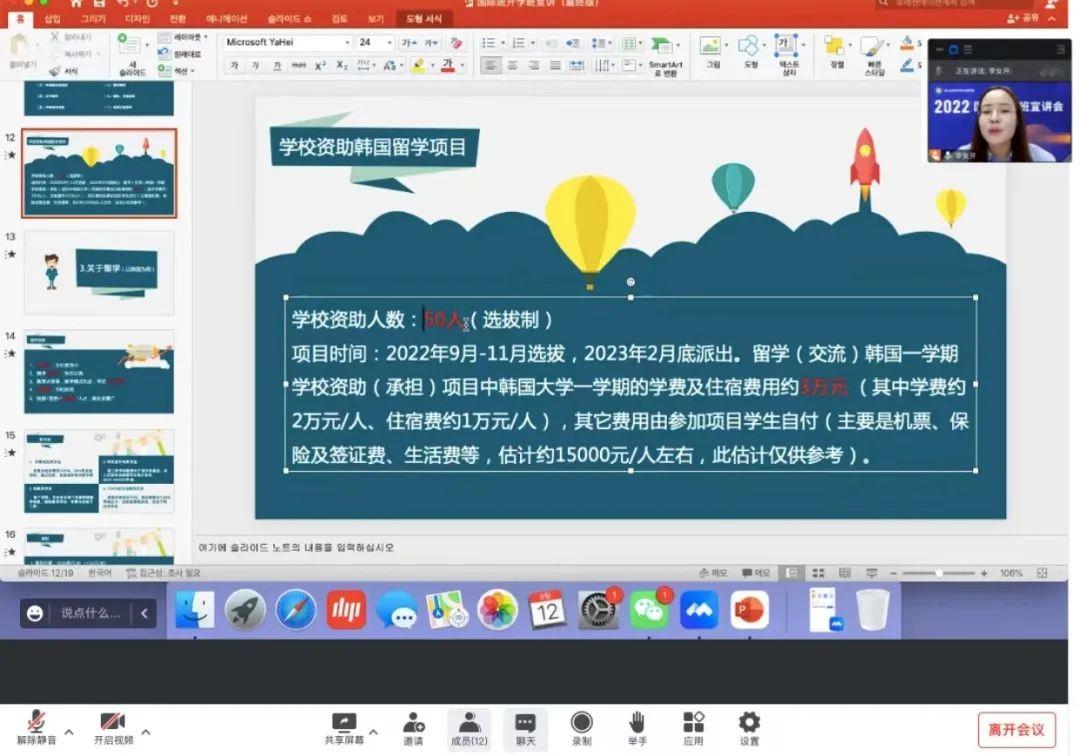Open WeChat from the dock
This screenshot has height=756, width=1080.
[649, 610]
